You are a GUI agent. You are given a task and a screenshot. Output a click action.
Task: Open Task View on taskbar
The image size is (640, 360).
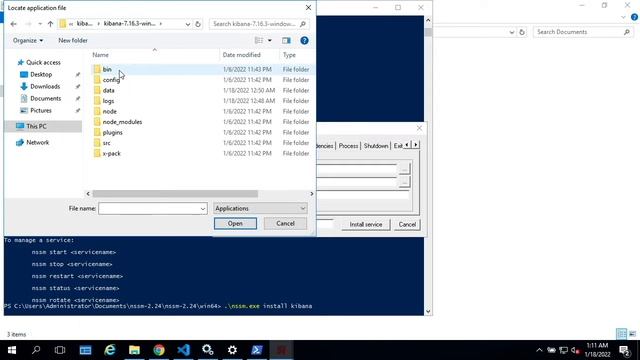point(60,350)
